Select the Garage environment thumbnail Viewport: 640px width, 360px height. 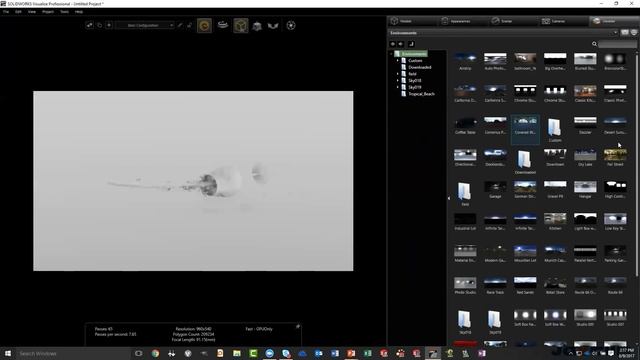tap(495, 190)
